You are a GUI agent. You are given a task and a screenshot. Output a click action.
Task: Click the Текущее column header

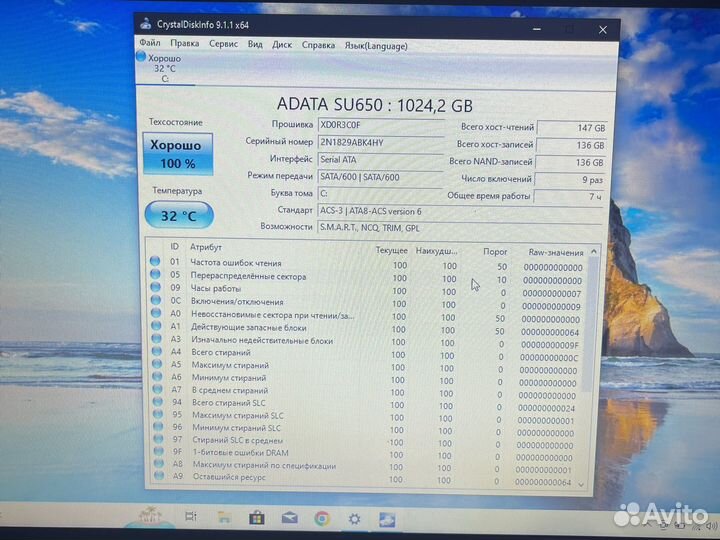(391, 250)
